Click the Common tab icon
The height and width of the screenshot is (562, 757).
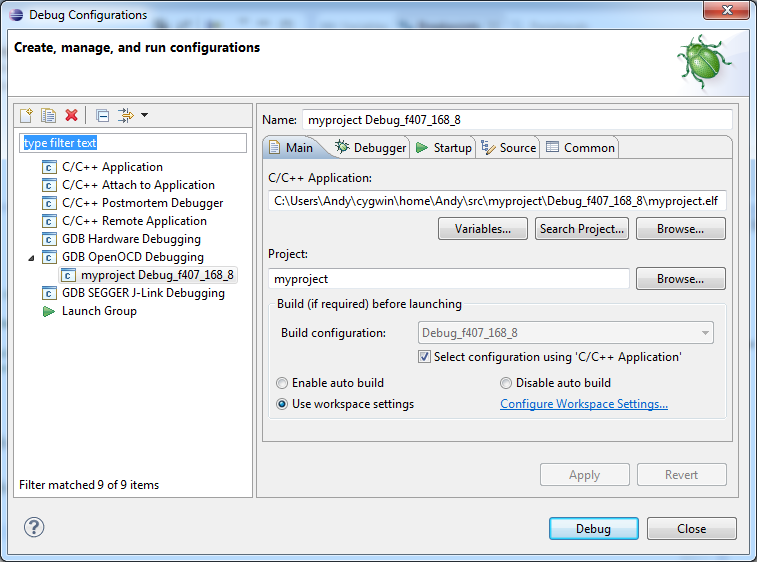pyautogui.click(x=552, y=147)
